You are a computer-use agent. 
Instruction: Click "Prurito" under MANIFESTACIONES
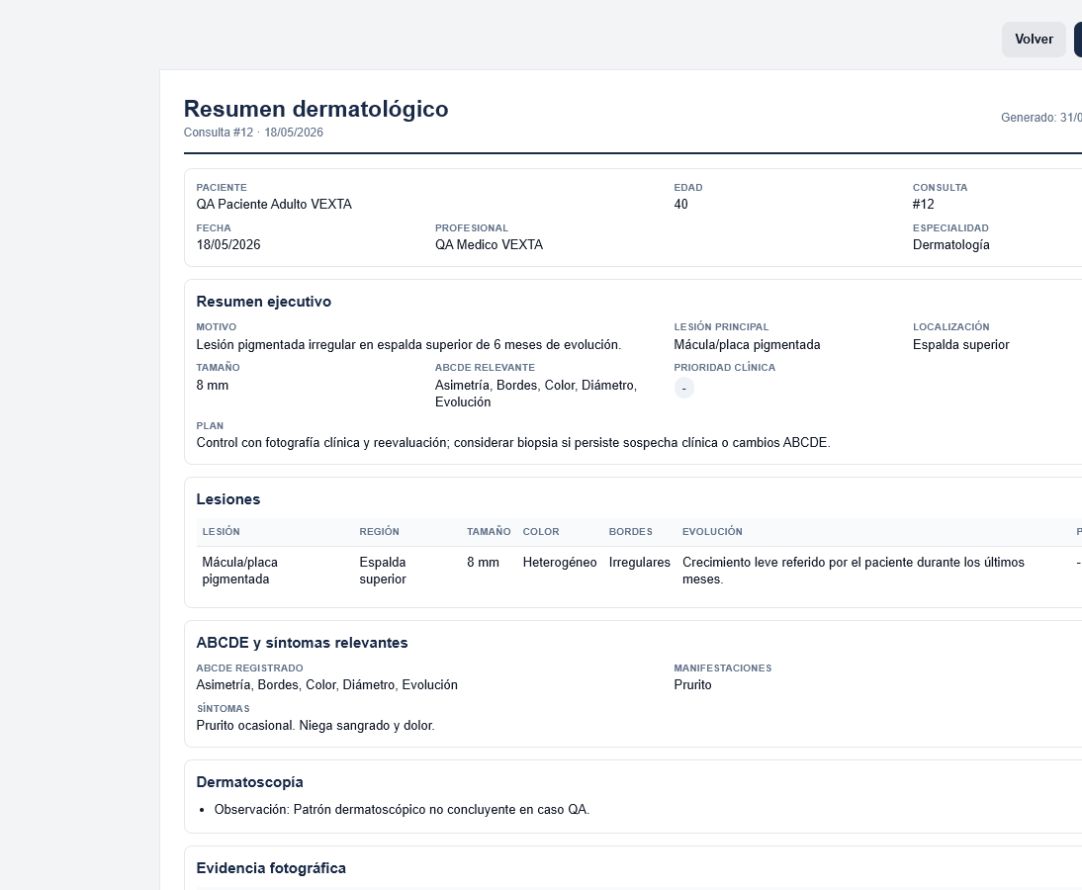pyautogui.click(x=692, y=685)
